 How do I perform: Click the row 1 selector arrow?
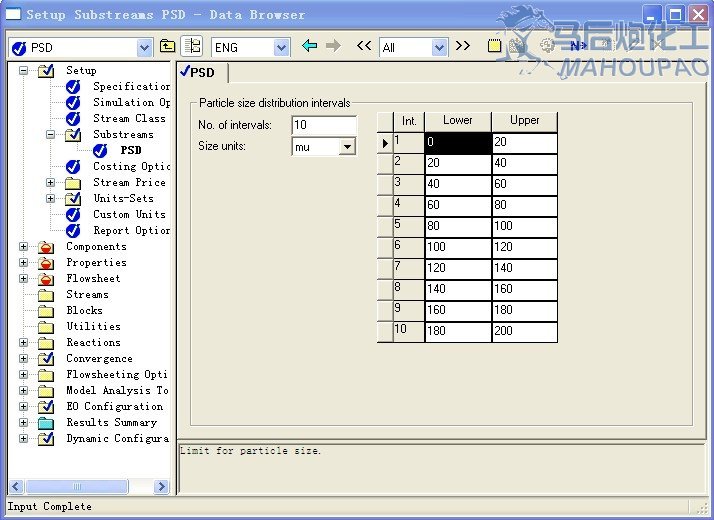(x=385, y=143)
